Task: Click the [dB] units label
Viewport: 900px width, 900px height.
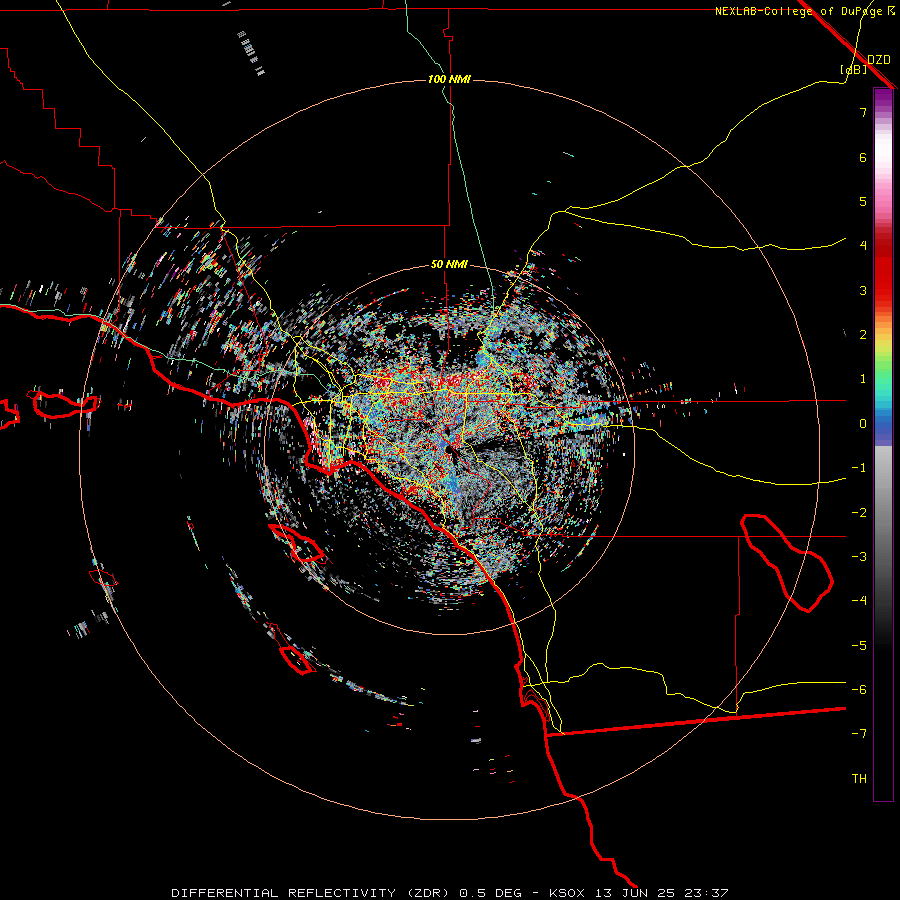Action: [x=854, y=69]
